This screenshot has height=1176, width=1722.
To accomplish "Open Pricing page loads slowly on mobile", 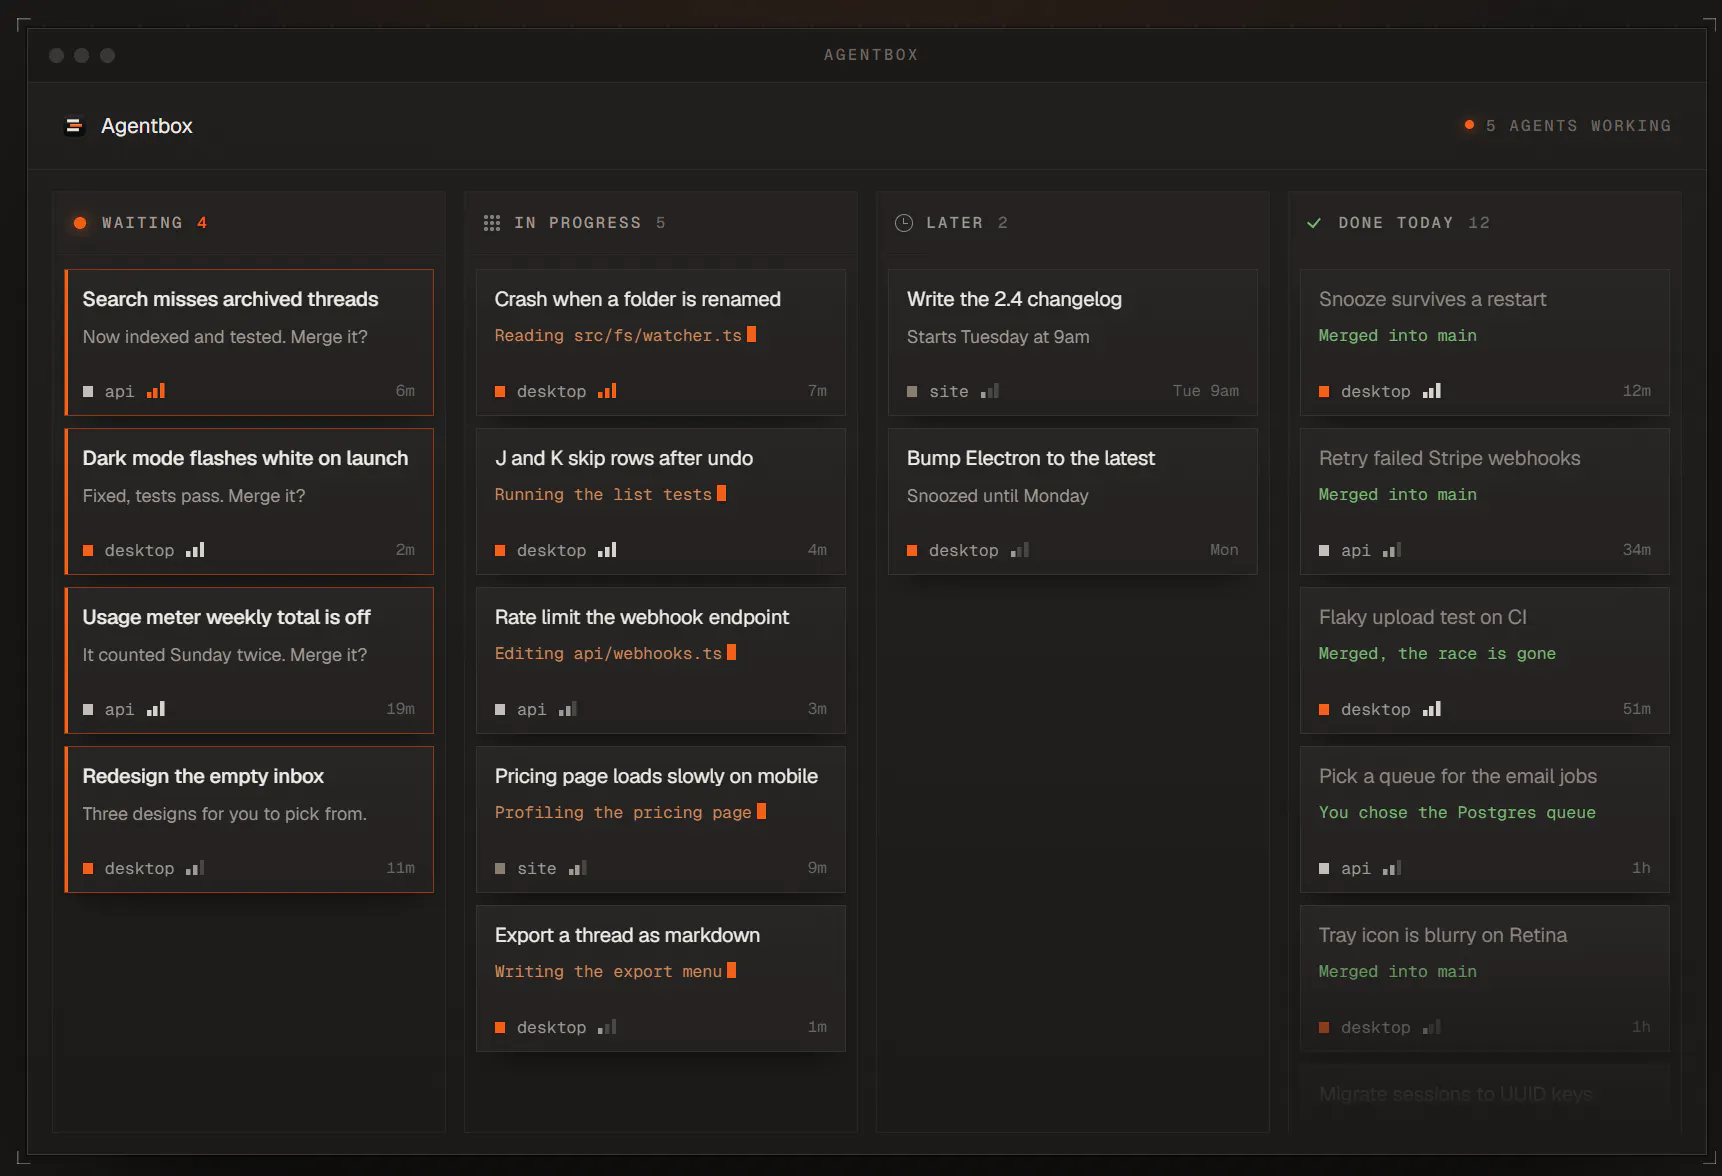I will pyautogui.click(x=661, y=819).
